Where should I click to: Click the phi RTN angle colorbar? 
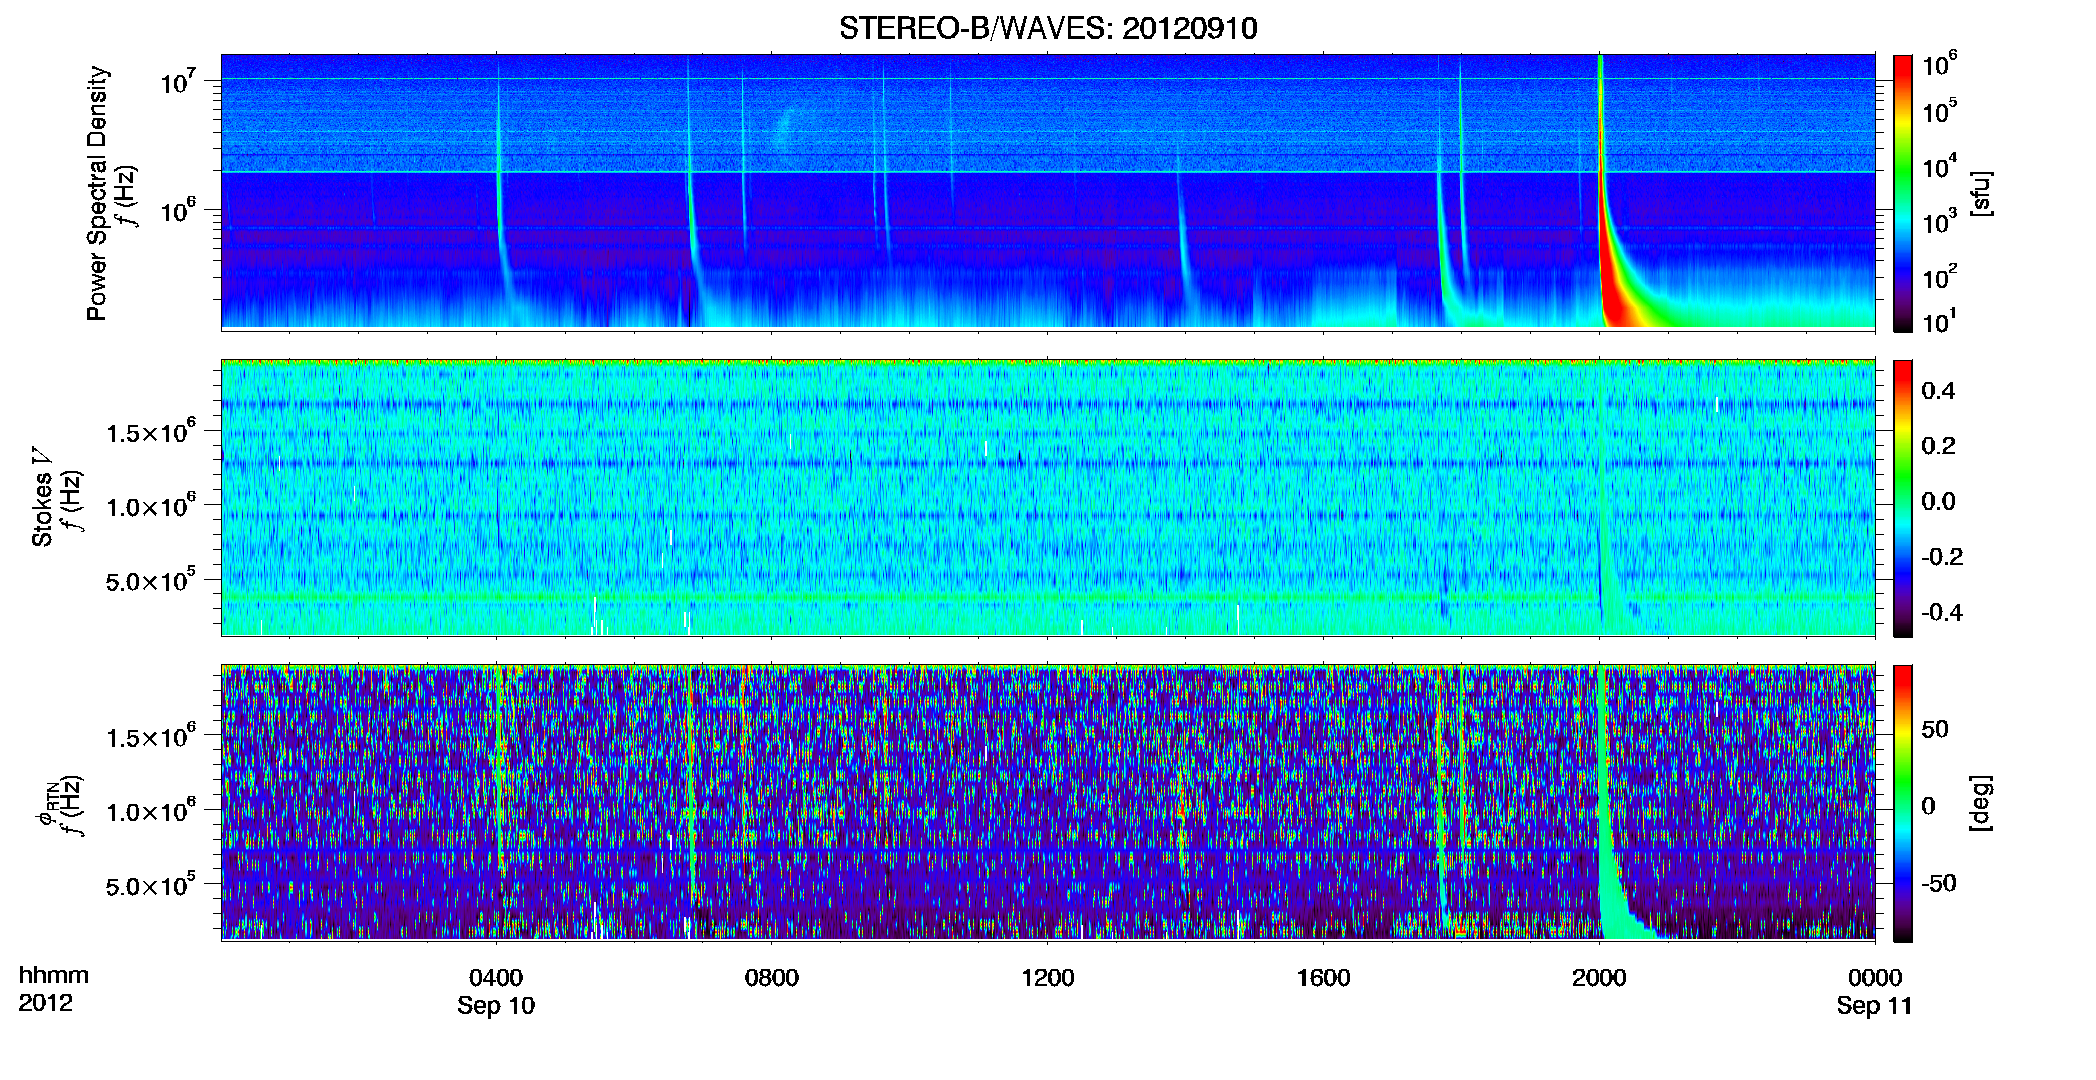click(x=1903, y=803)
